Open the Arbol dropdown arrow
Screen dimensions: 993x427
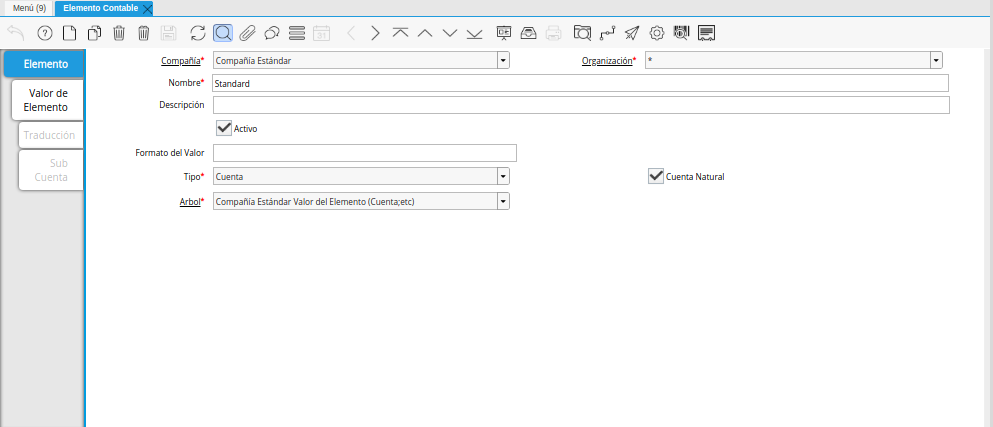coord(503,201)
